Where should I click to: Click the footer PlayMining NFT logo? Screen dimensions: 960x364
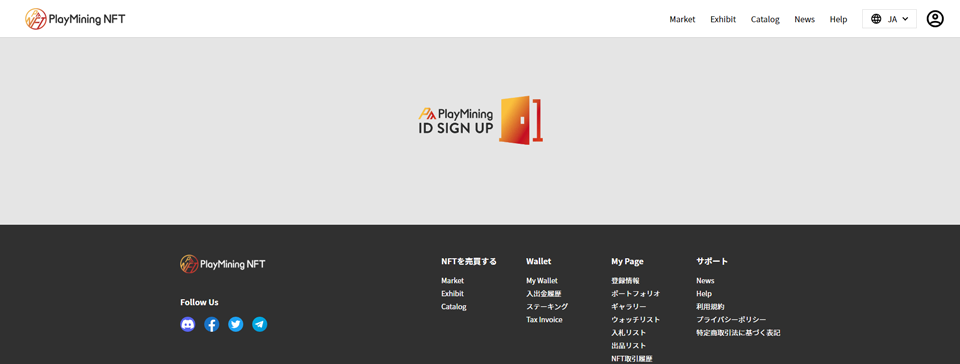tap(223, 264)
